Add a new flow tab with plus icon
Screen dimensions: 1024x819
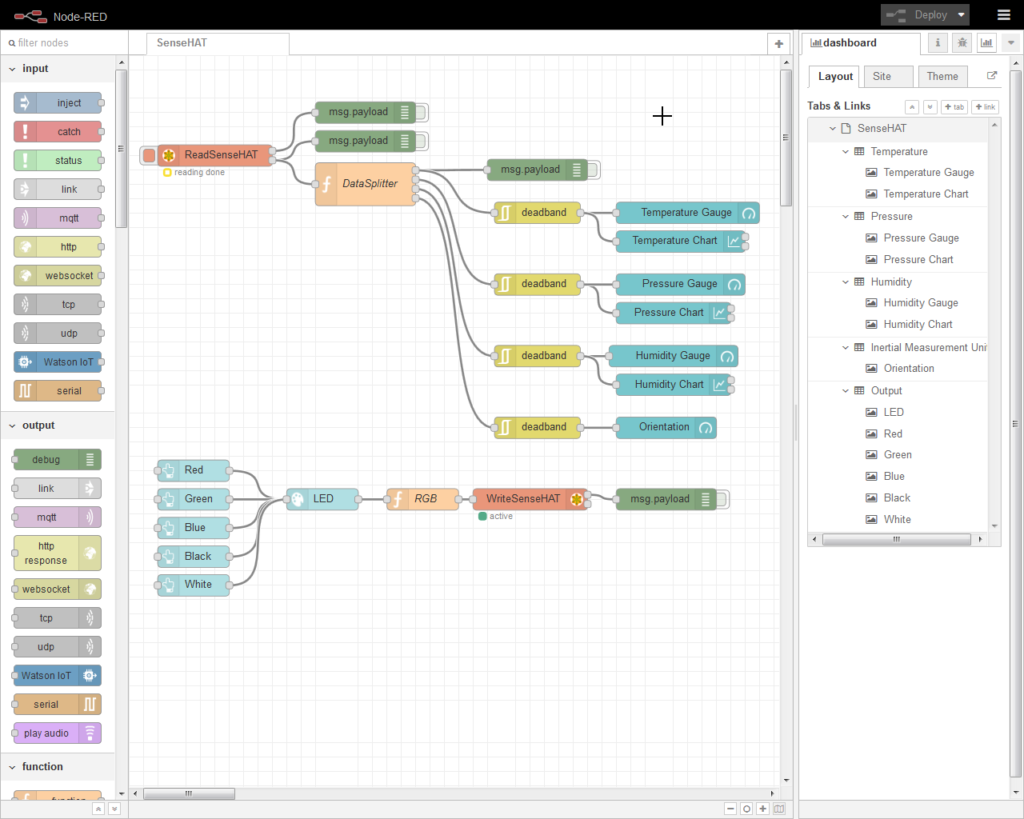[x=779, y=44]
